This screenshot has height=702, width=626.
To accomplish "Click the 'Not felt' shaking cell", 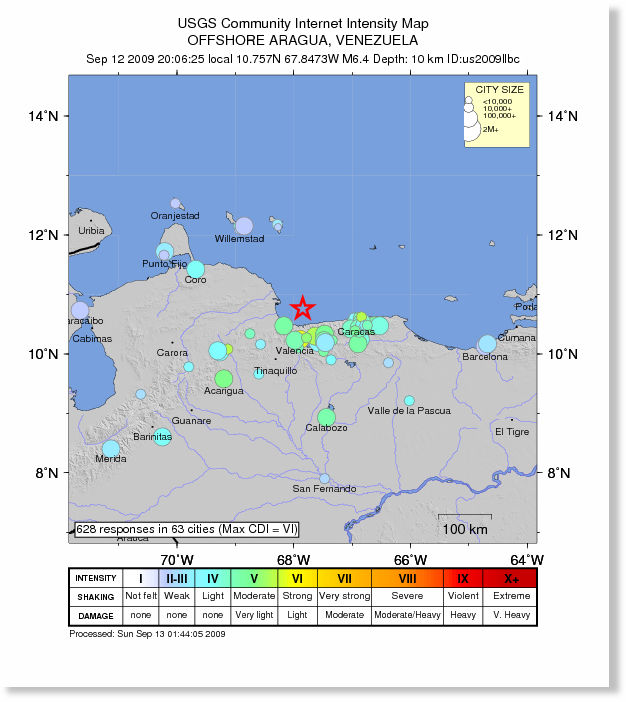I will 141,595.
